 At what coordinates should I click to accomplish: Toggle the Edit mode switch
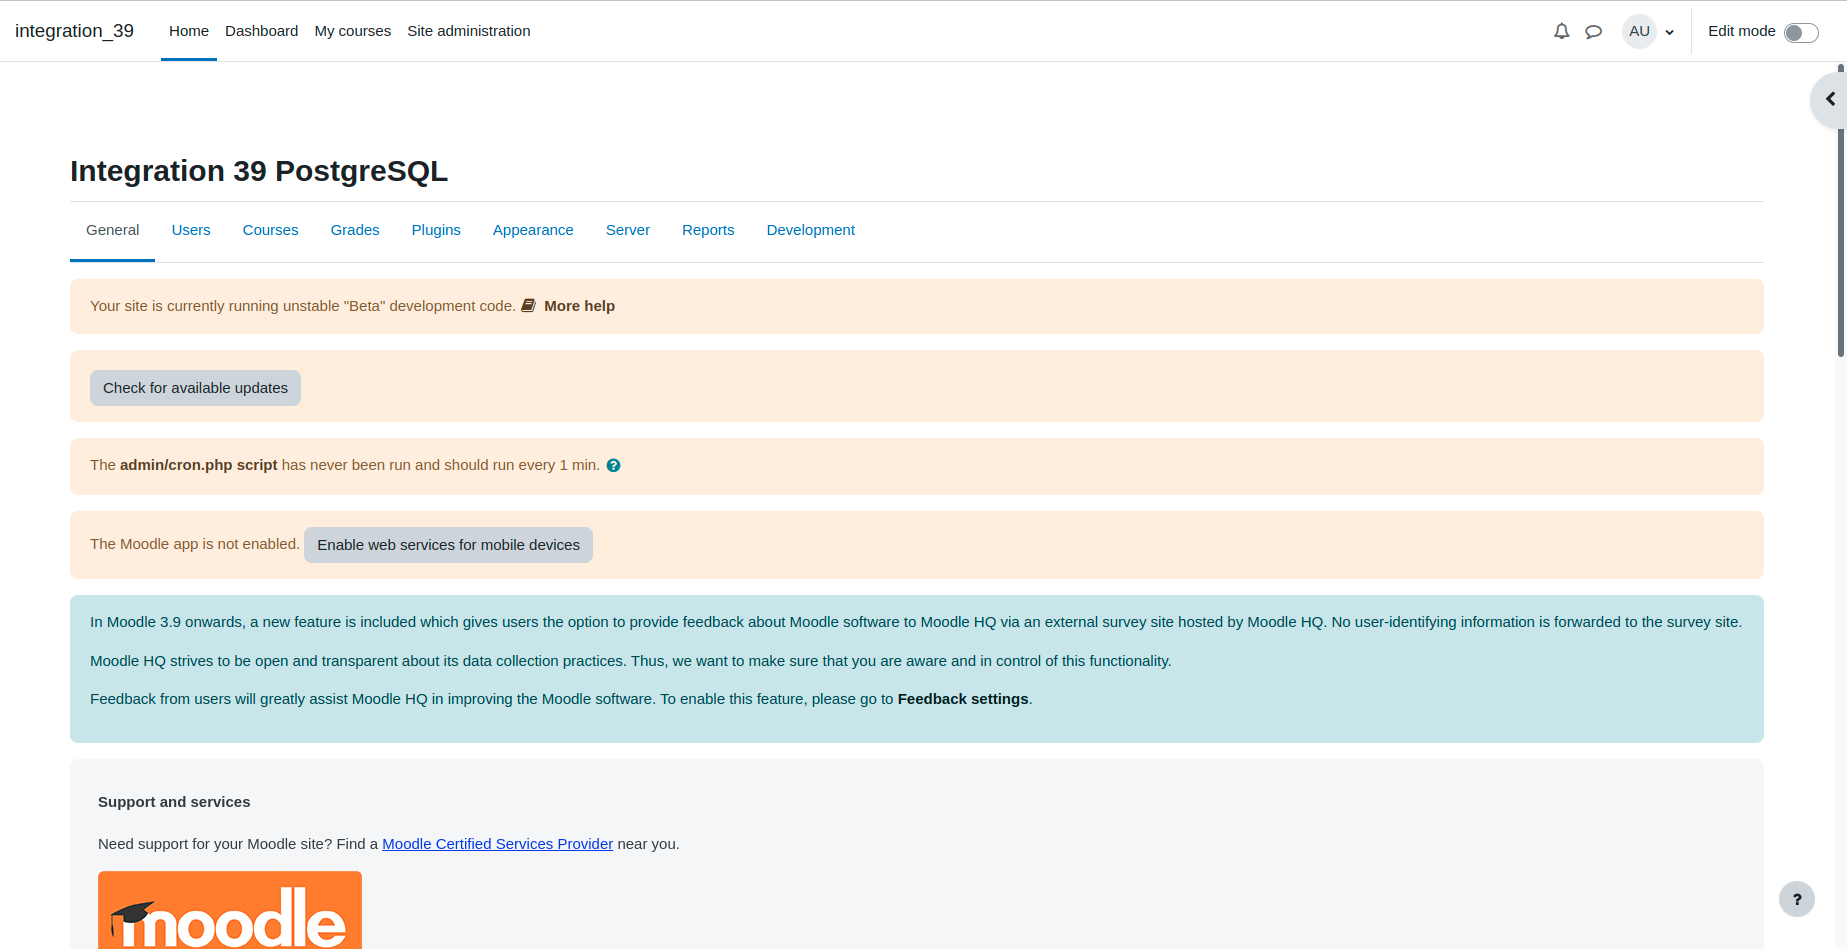pyautogui.click(x=1801, y=33)
